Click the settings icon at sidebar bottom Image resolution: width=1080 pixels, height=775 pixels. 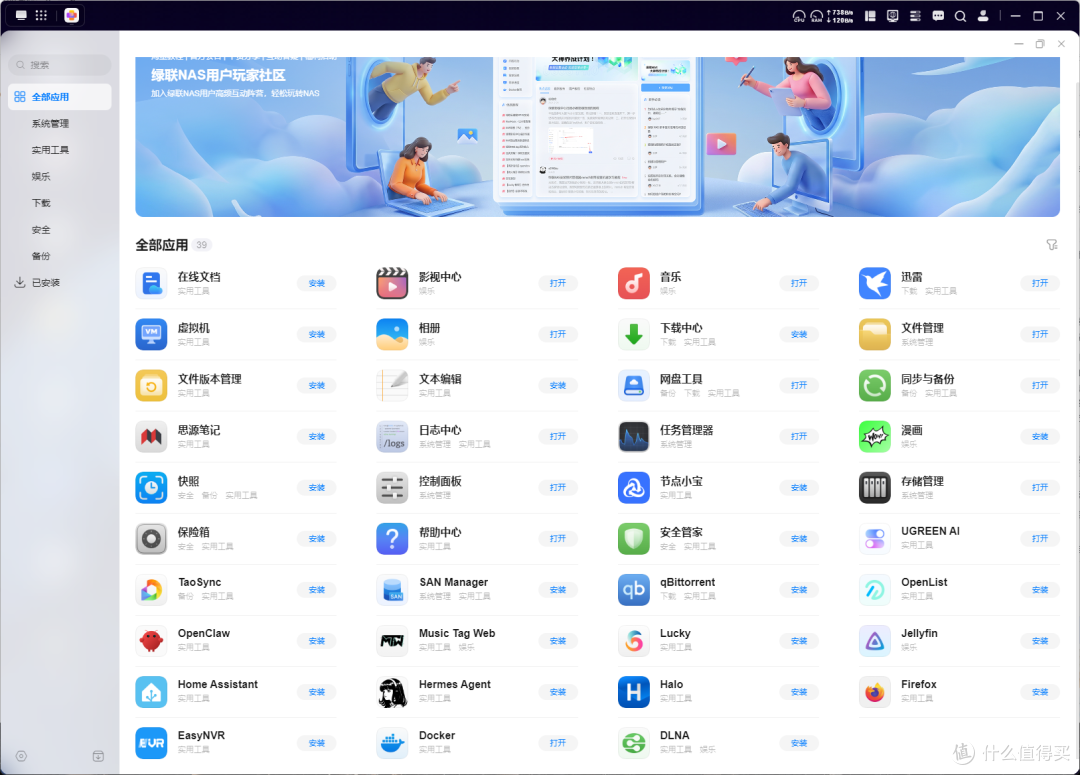[21, 756]
